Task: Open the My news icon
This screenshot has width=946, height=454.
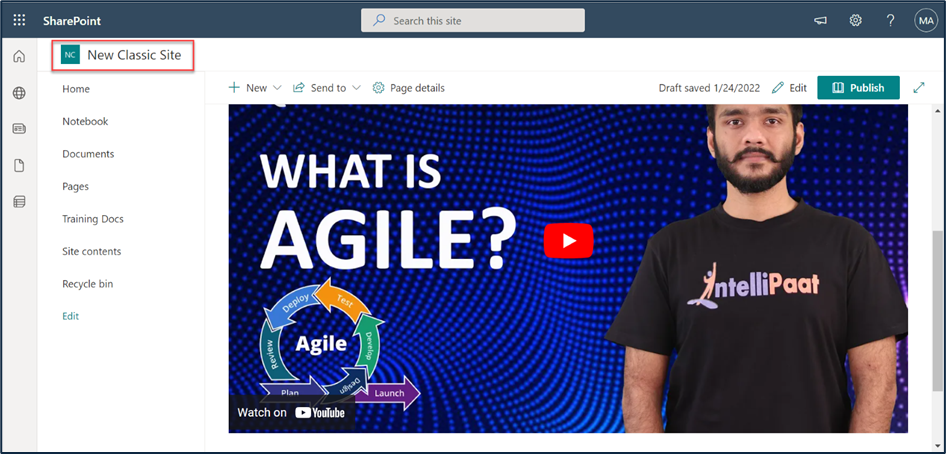Action: point(19,129)
